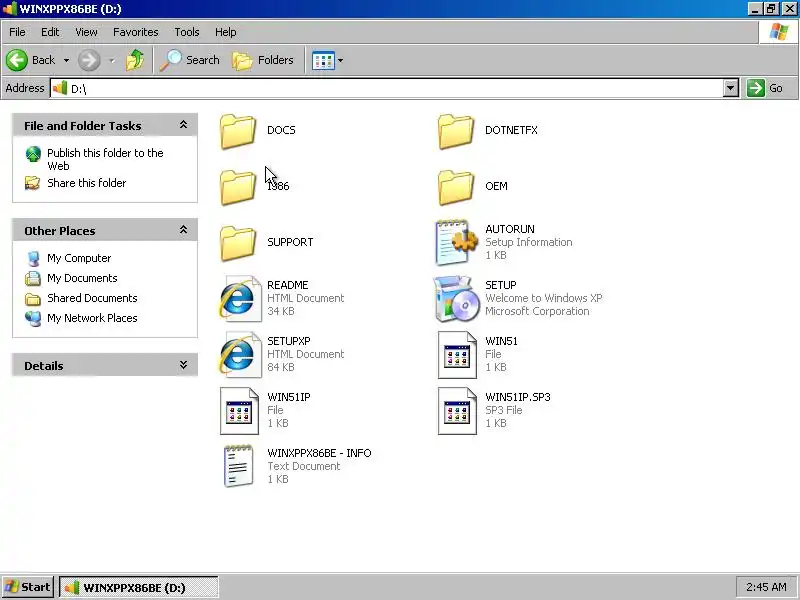Click the clock showing 2:45 AM

click(x=766, y=587)
